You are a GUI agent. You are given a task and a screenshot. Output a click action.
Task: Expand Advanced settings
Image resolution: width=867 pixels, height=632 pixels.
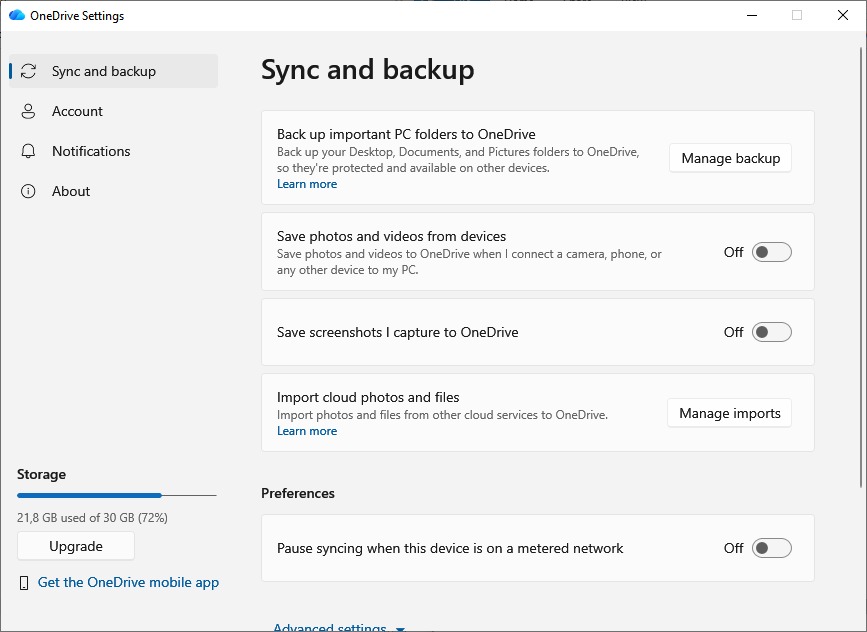click(x=339, y=628)
